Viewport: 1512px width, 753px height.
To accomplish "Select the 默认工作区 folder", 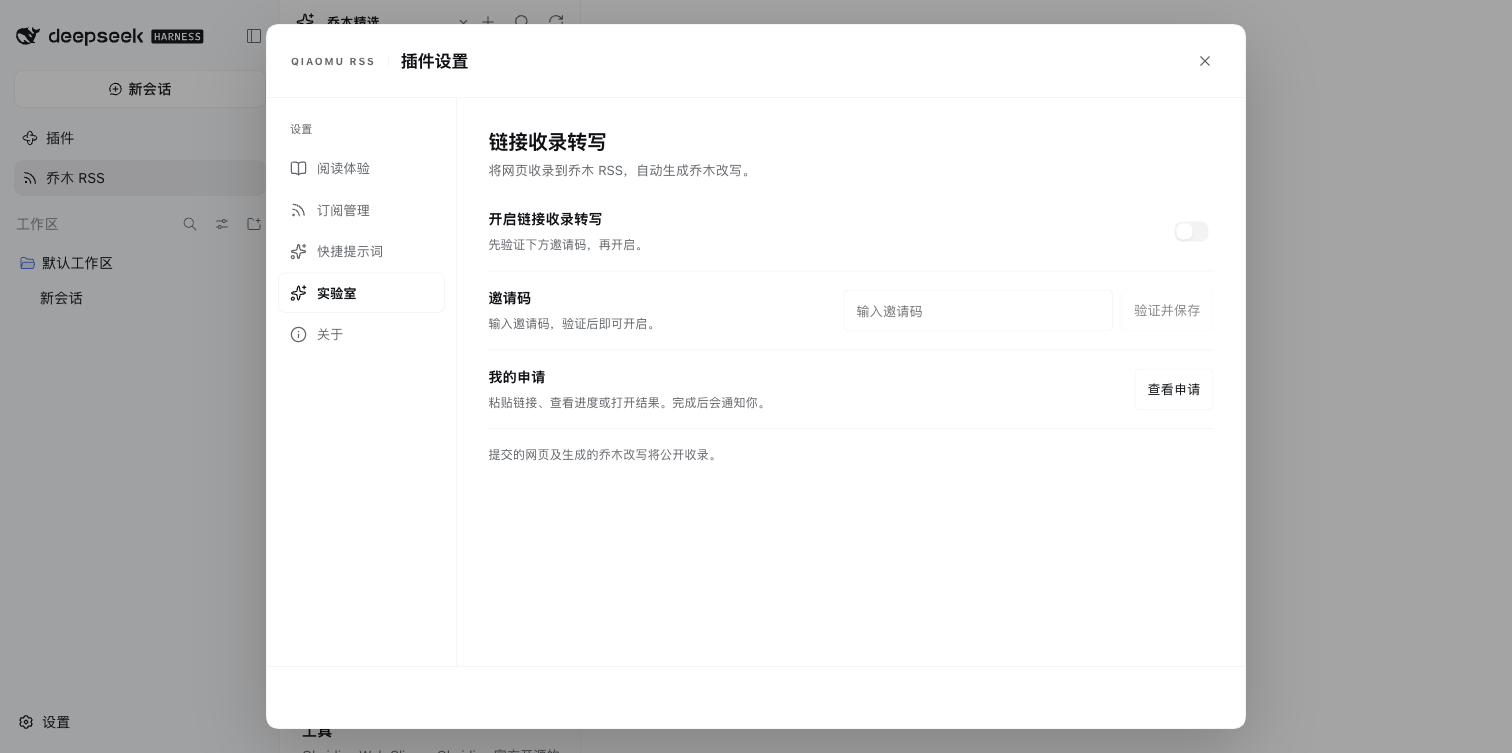I will (140, 263).
